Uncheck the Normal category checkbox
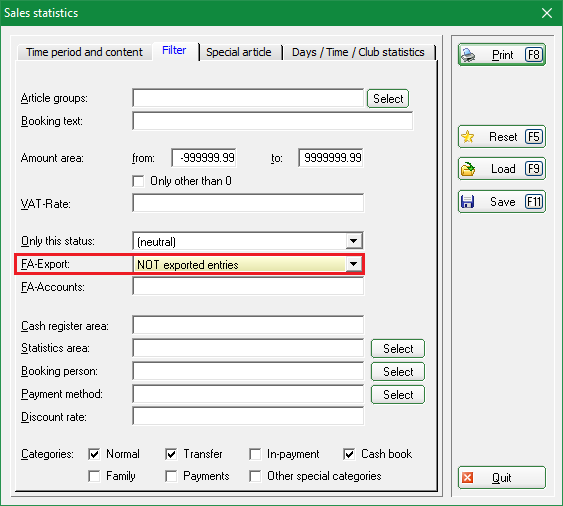This screenshot has width=563, height=506. pos(94,454)
